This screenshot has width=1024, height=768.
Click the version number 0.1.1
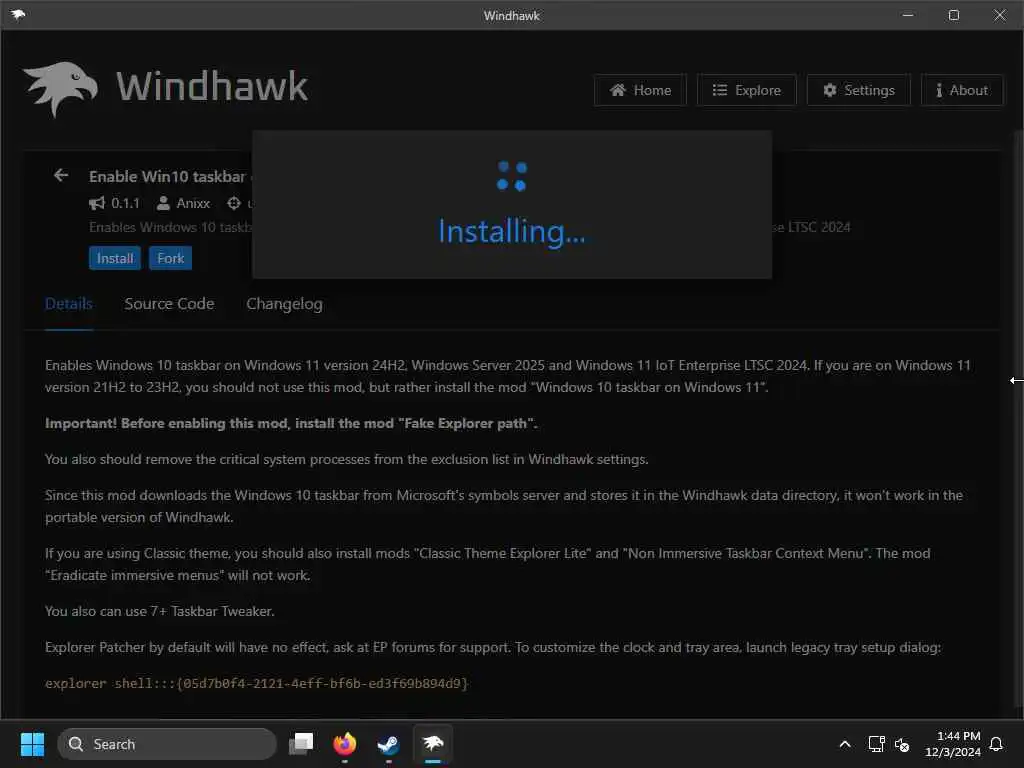(125, 203)
